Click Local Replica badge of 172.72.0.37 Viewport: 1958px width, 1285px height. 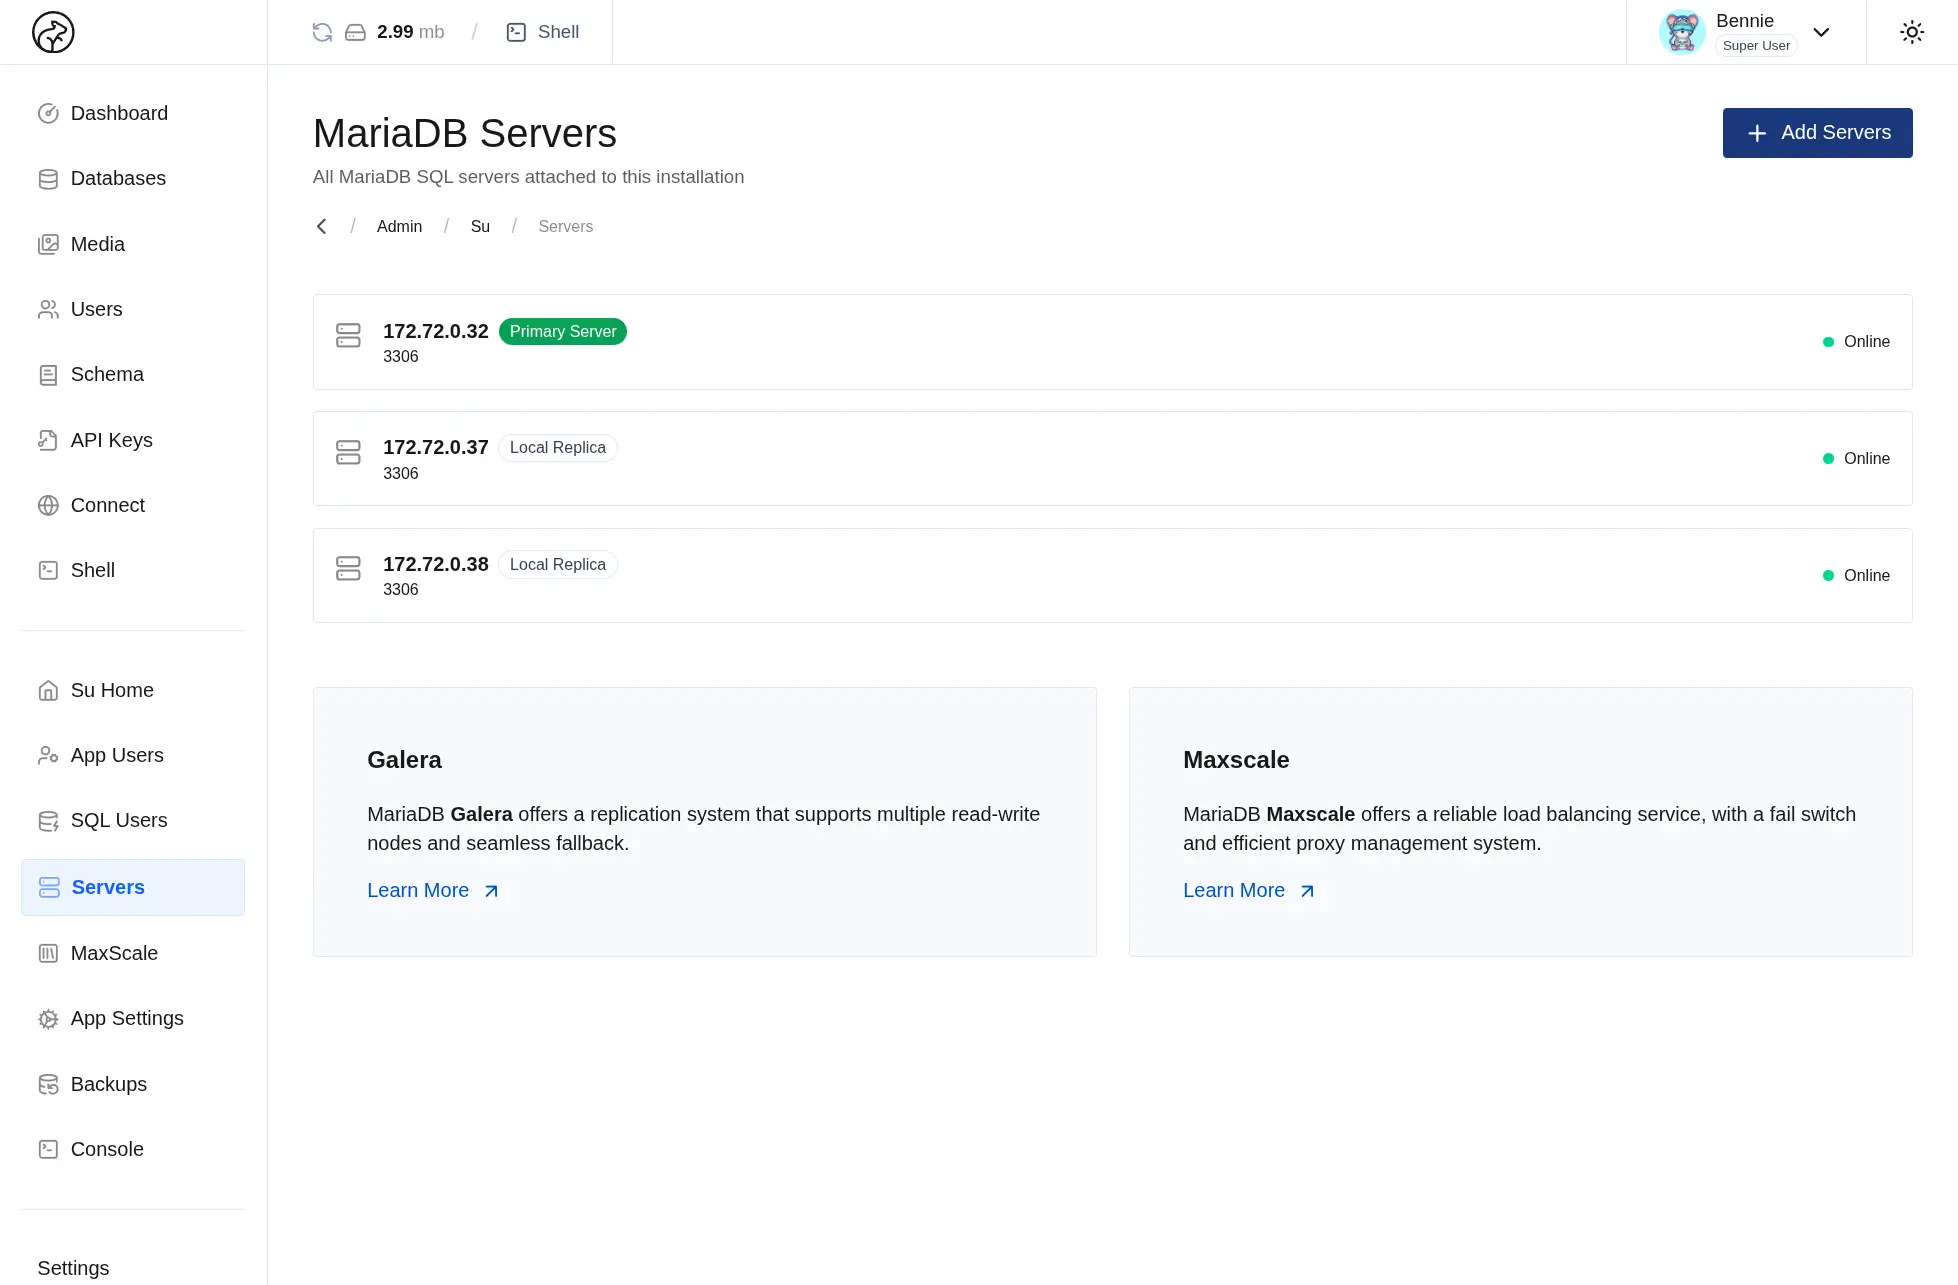tap(558, 448)
